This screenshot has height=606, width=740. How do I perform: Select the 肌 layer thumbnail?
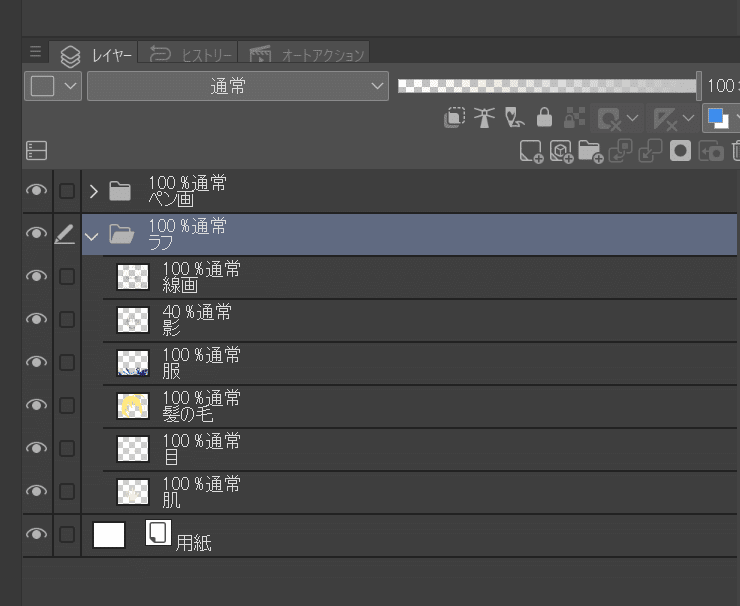[133, 491]
